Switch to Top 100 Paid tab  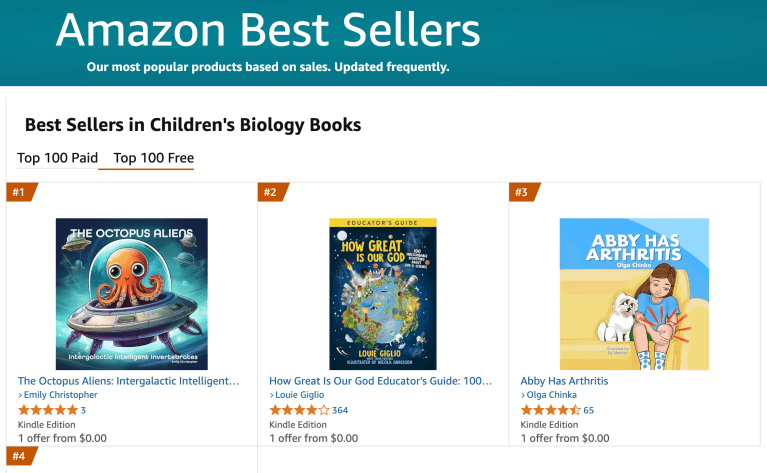pos(57,158)
